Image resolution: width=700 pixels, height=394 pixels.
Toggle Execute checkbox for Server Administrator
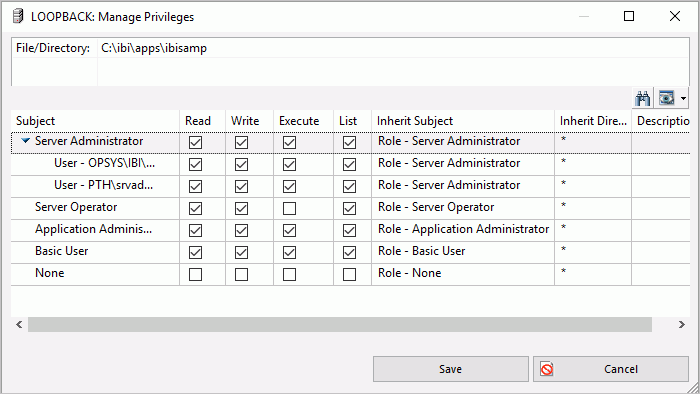point(289,142)
